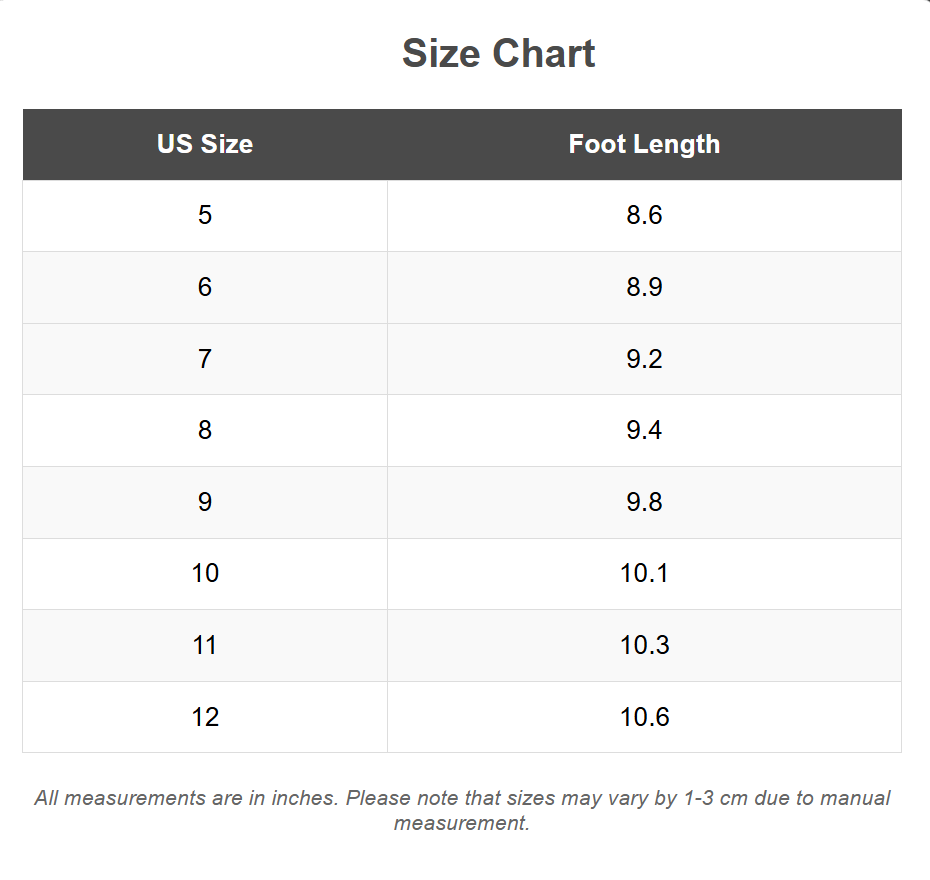Click US size 5 cell

pyautogui.click(x=205, y=215)
